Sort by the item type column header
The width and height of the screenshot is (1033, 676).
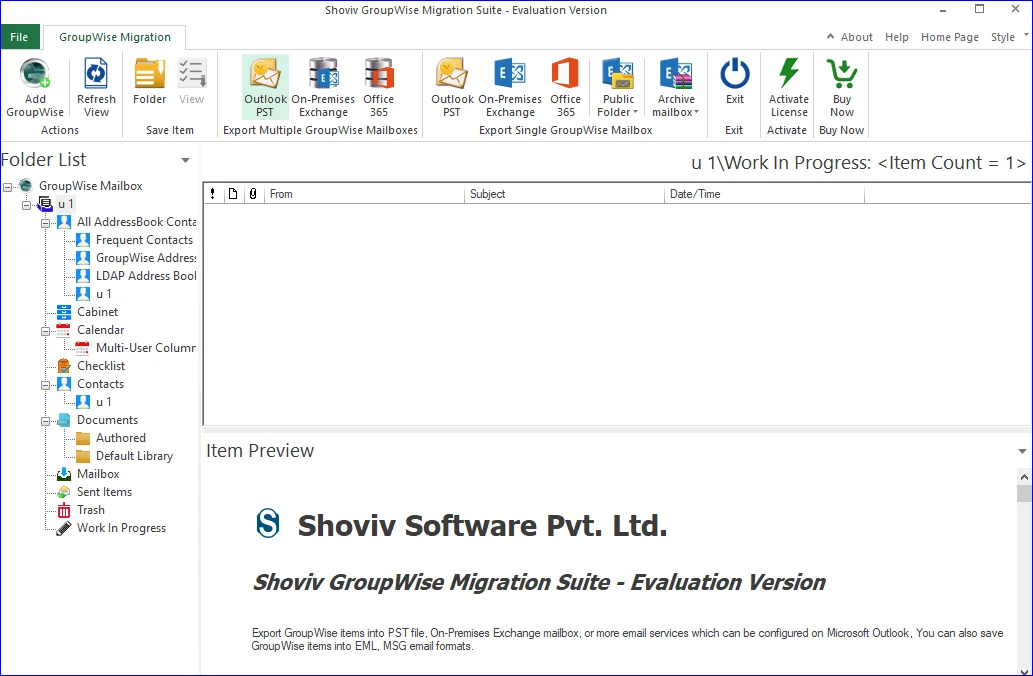[233, 194]
